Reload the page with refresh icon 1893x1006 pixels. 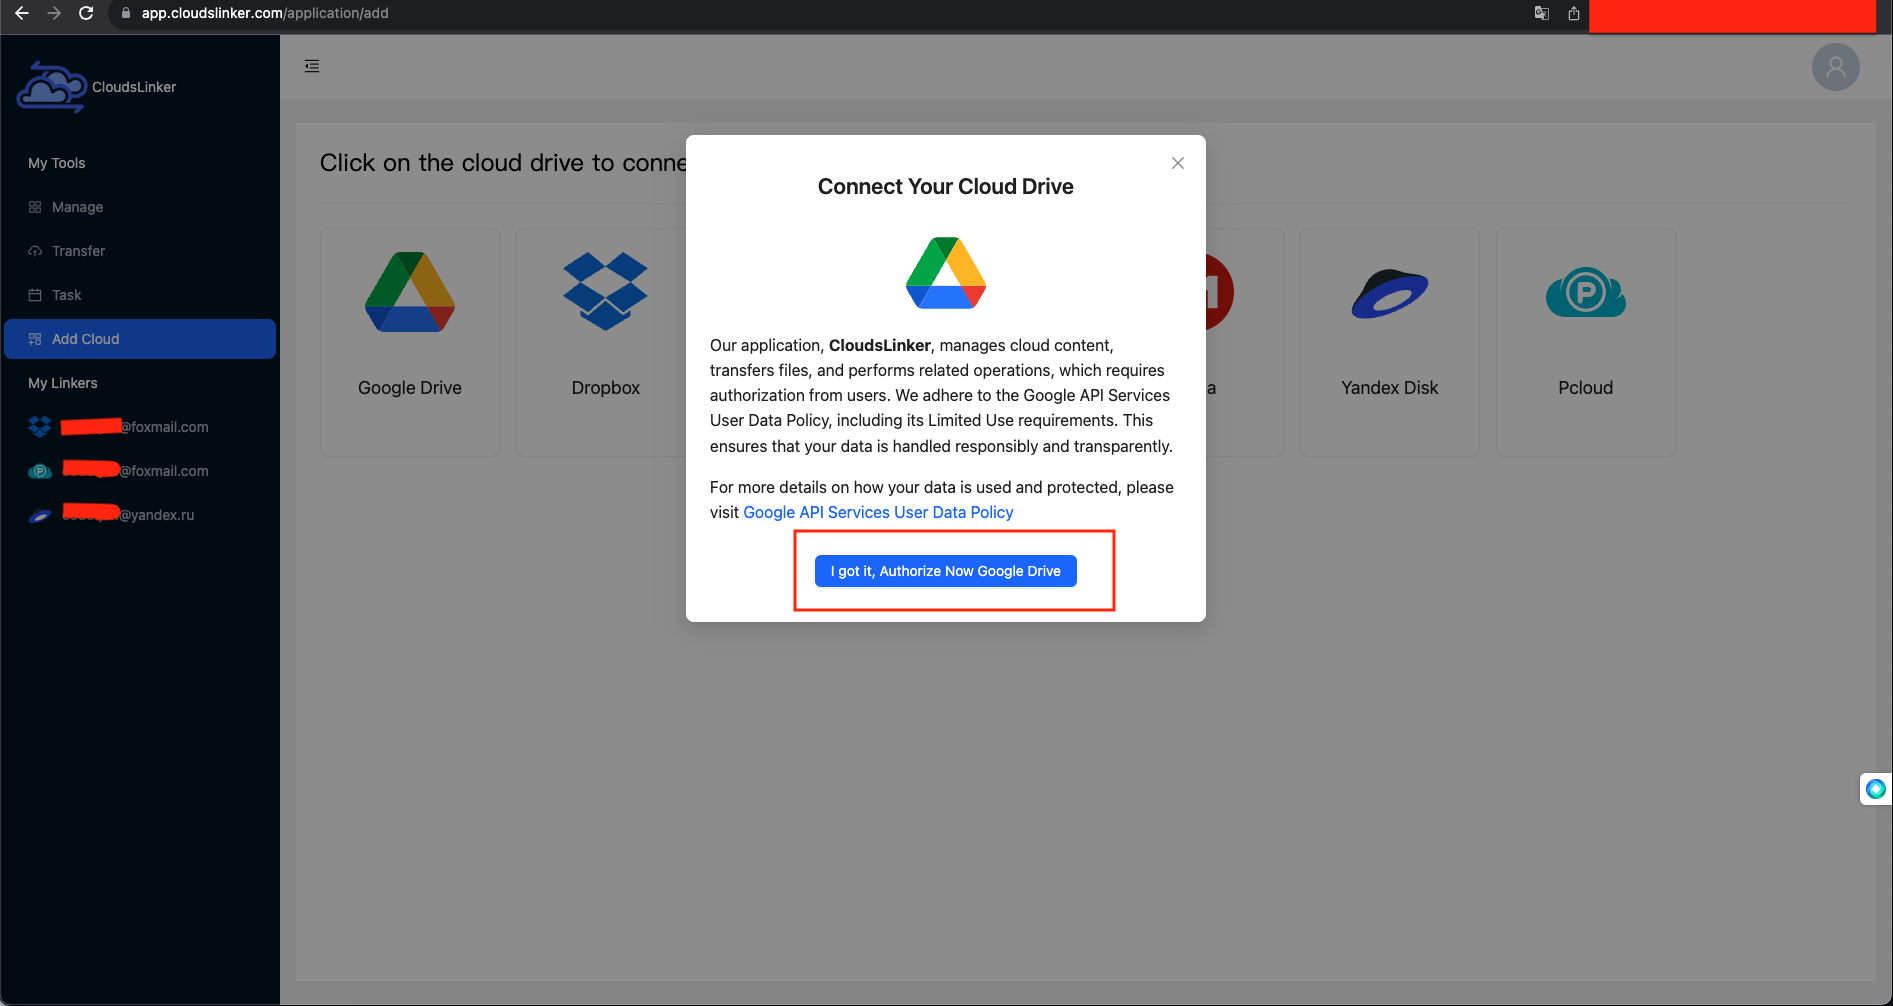86,13
